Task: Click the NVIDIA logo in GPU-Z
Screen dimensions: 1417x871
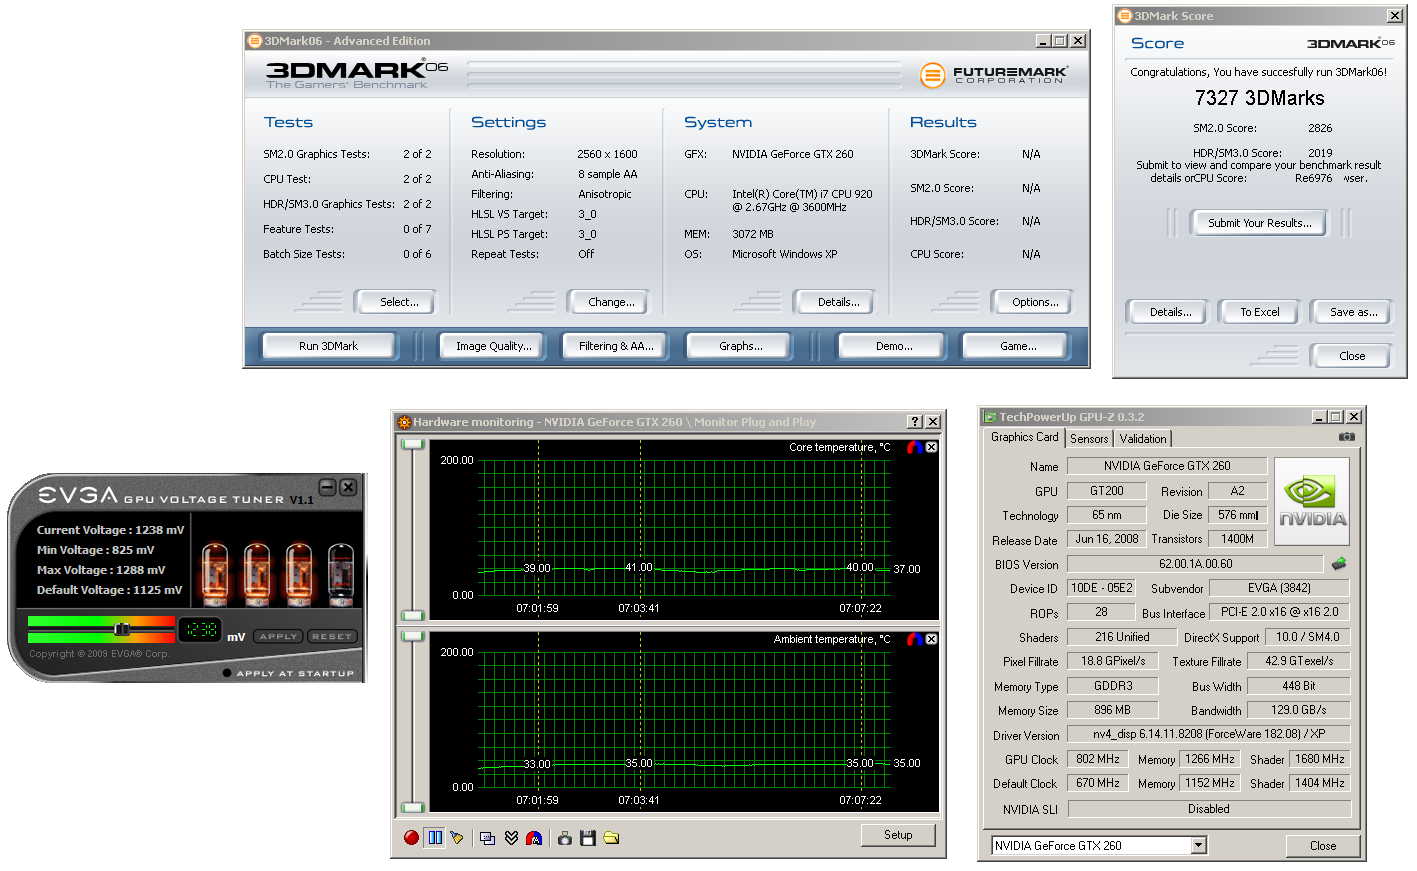Action: pos(1312,502)
